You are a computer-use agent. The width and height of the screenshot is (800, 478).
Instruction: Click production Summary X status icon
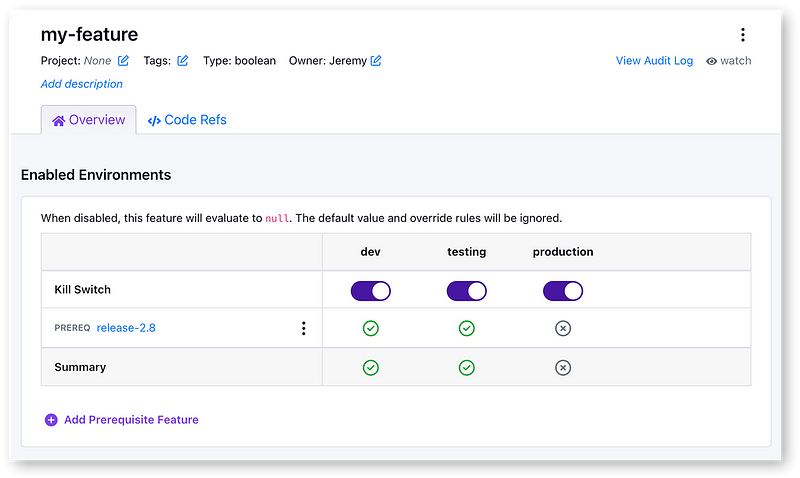pos(563,367)
